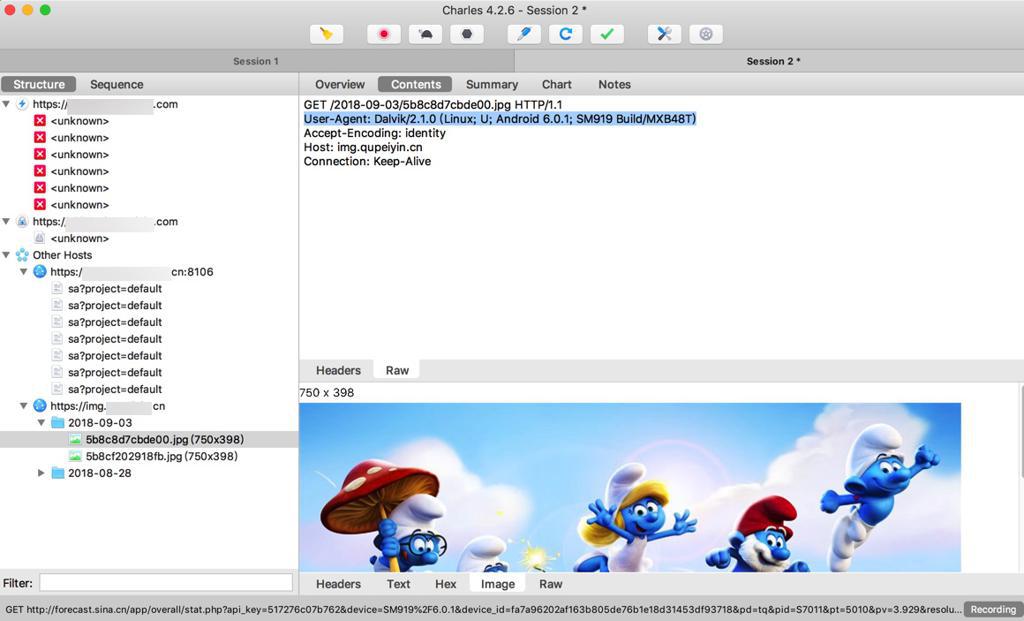
Task: Select the 2018-08-28 folder label
Action: point(99,473)
